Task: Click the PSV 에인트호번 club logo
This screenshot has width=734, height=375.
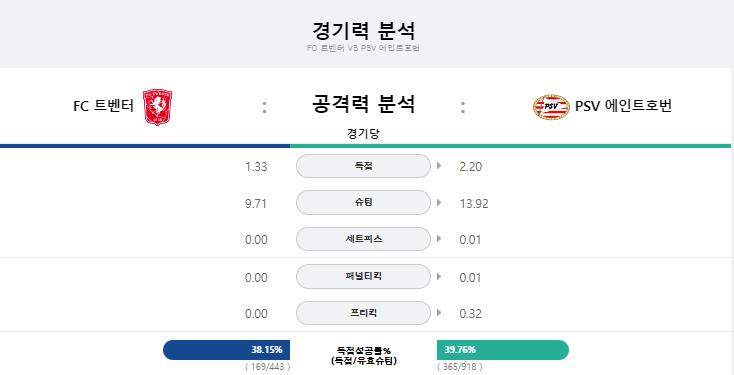Action: [551, 107]
